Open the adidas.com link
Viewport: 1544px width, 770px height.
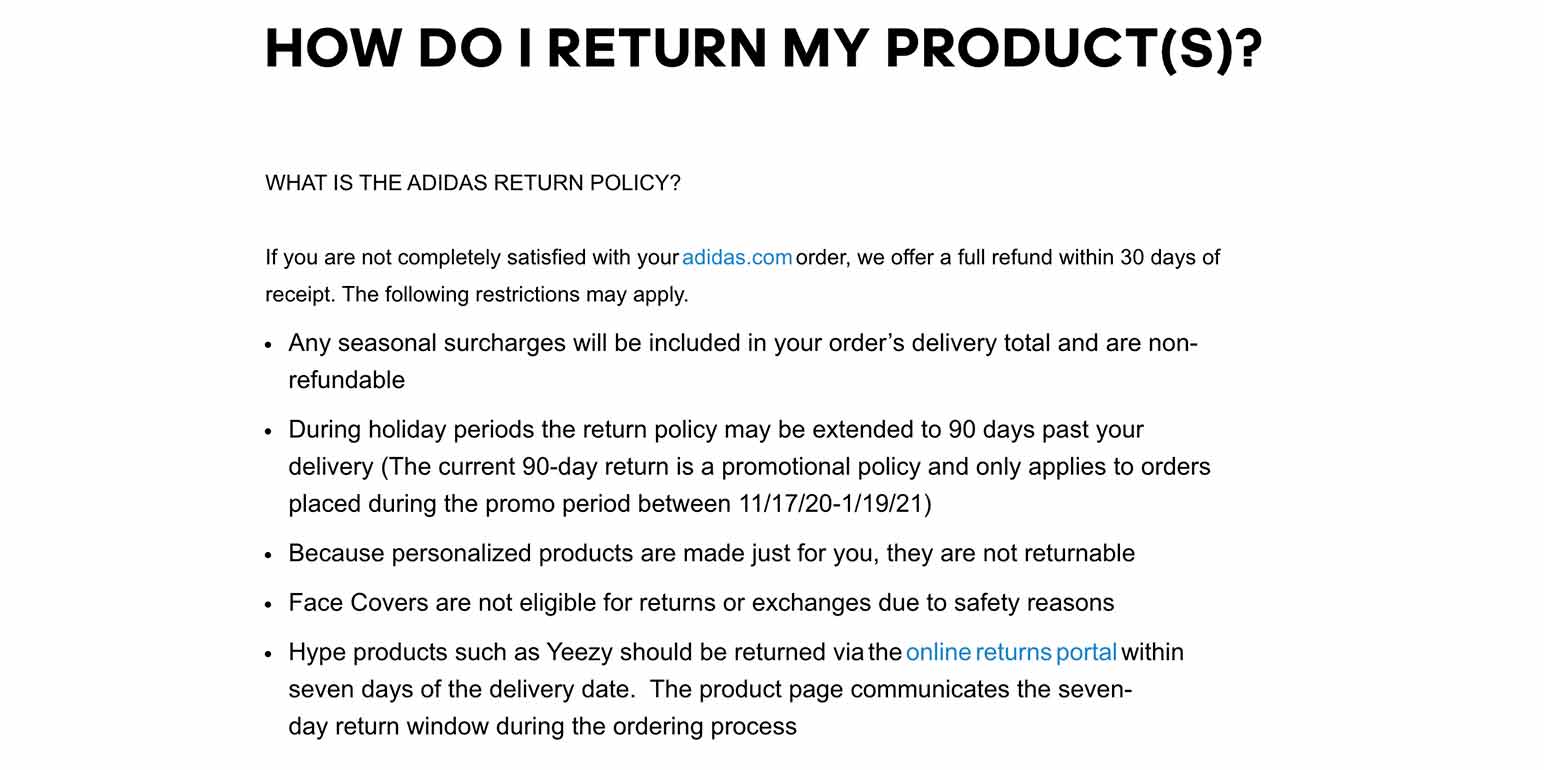[x=737, y=258]
